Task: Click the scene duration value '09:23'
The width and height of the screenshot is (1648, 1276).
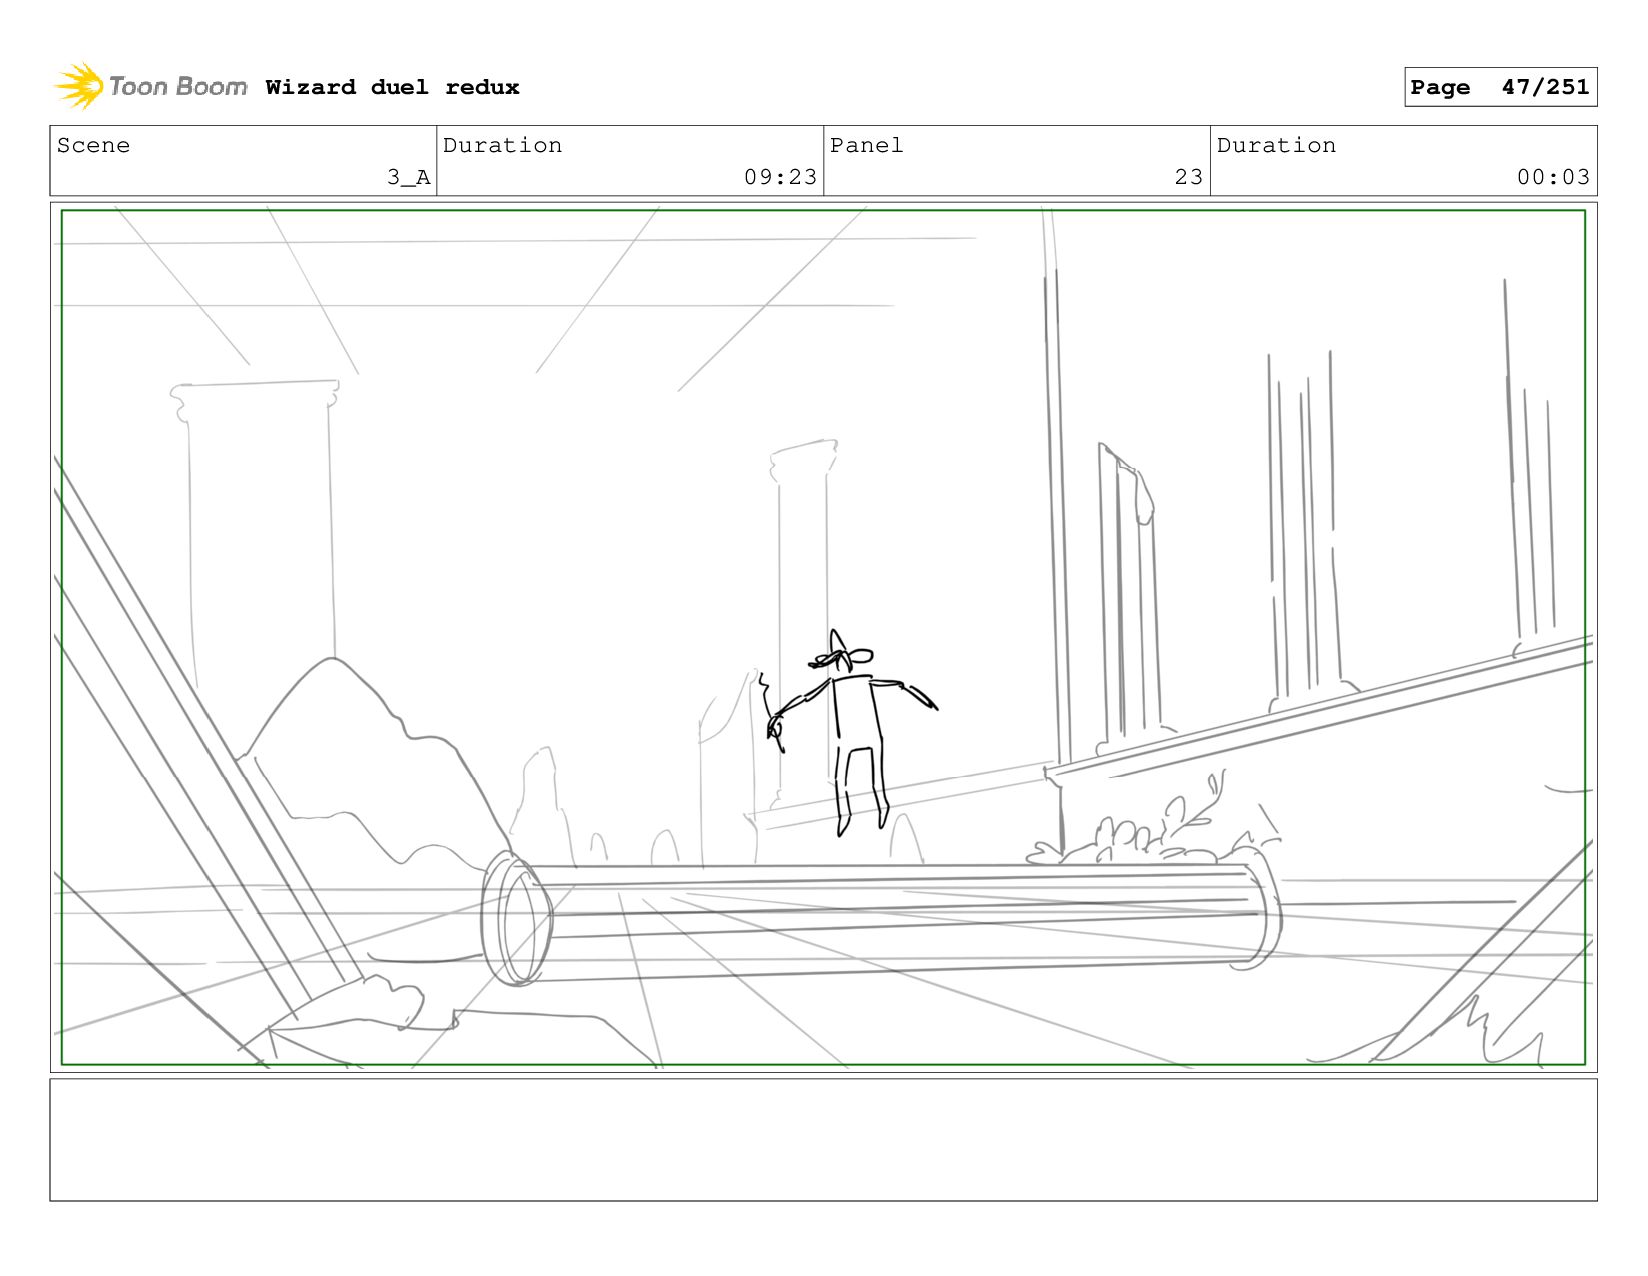Action: (x=780, y=177)
